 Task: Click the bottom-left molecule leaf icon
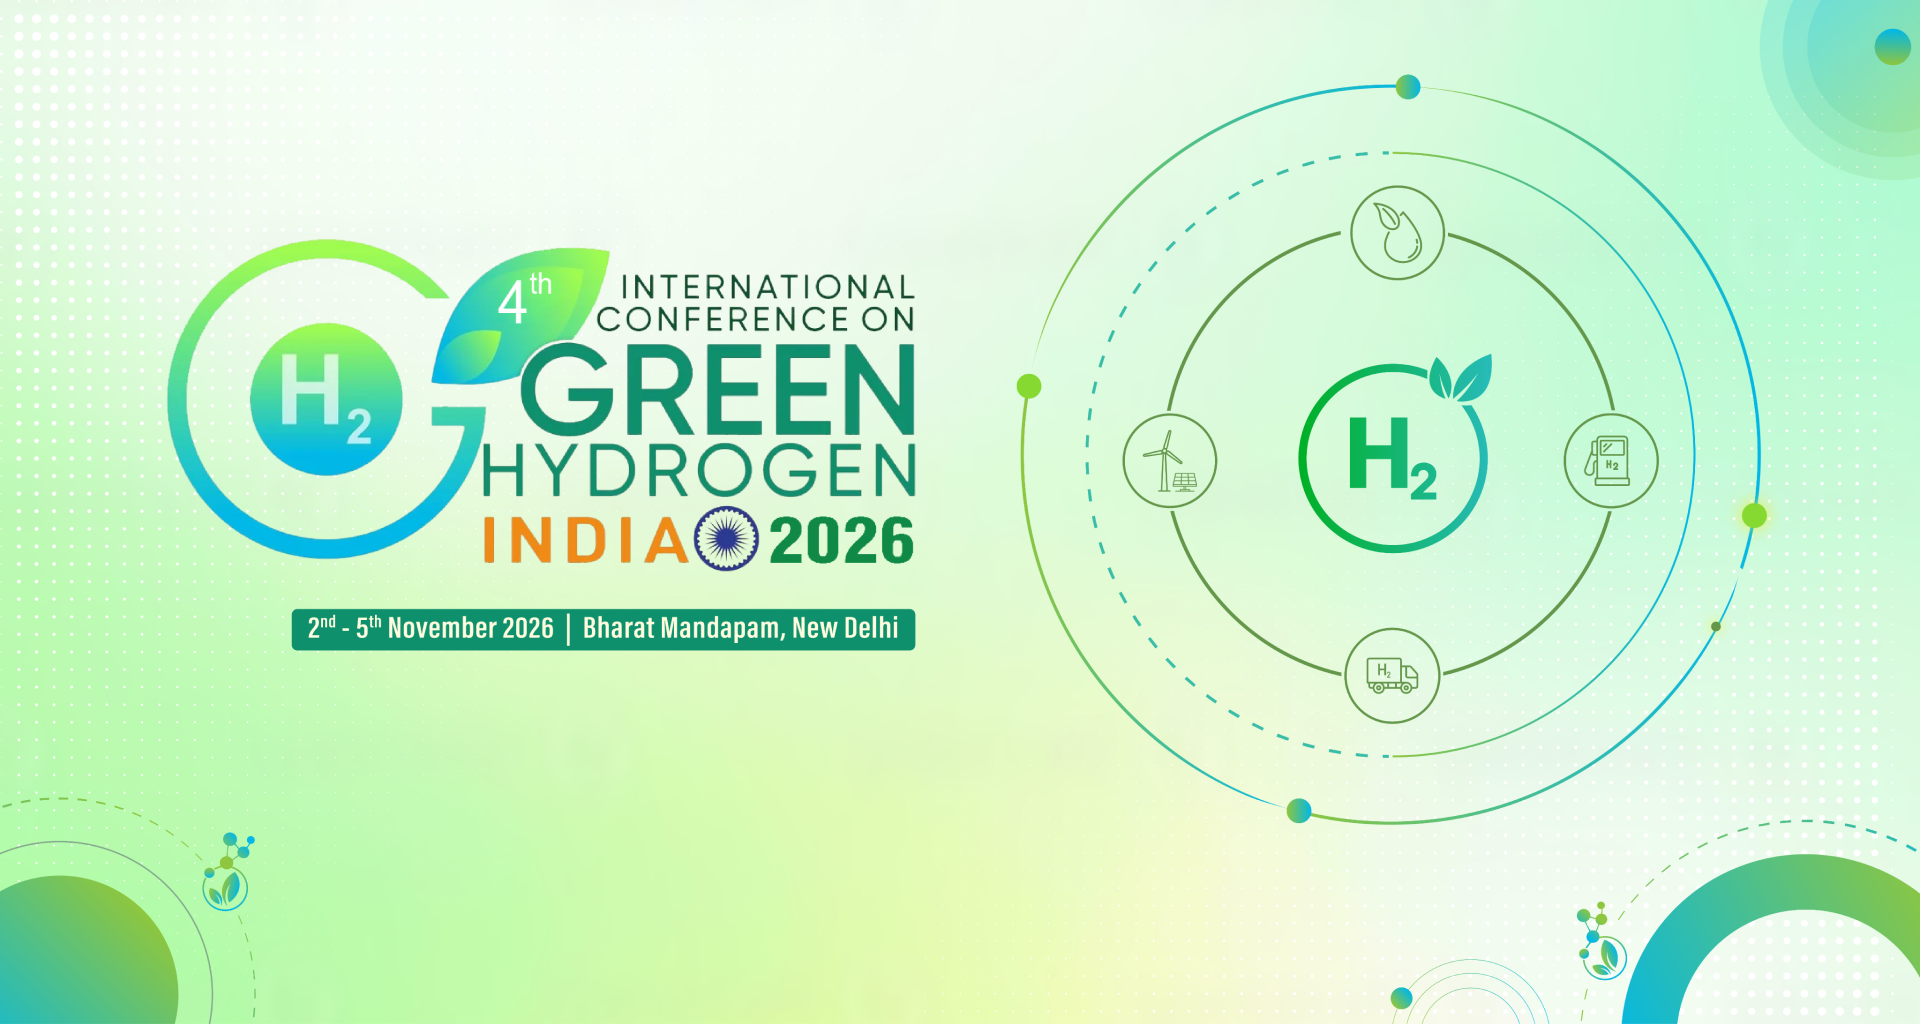[x=227, y=872]
